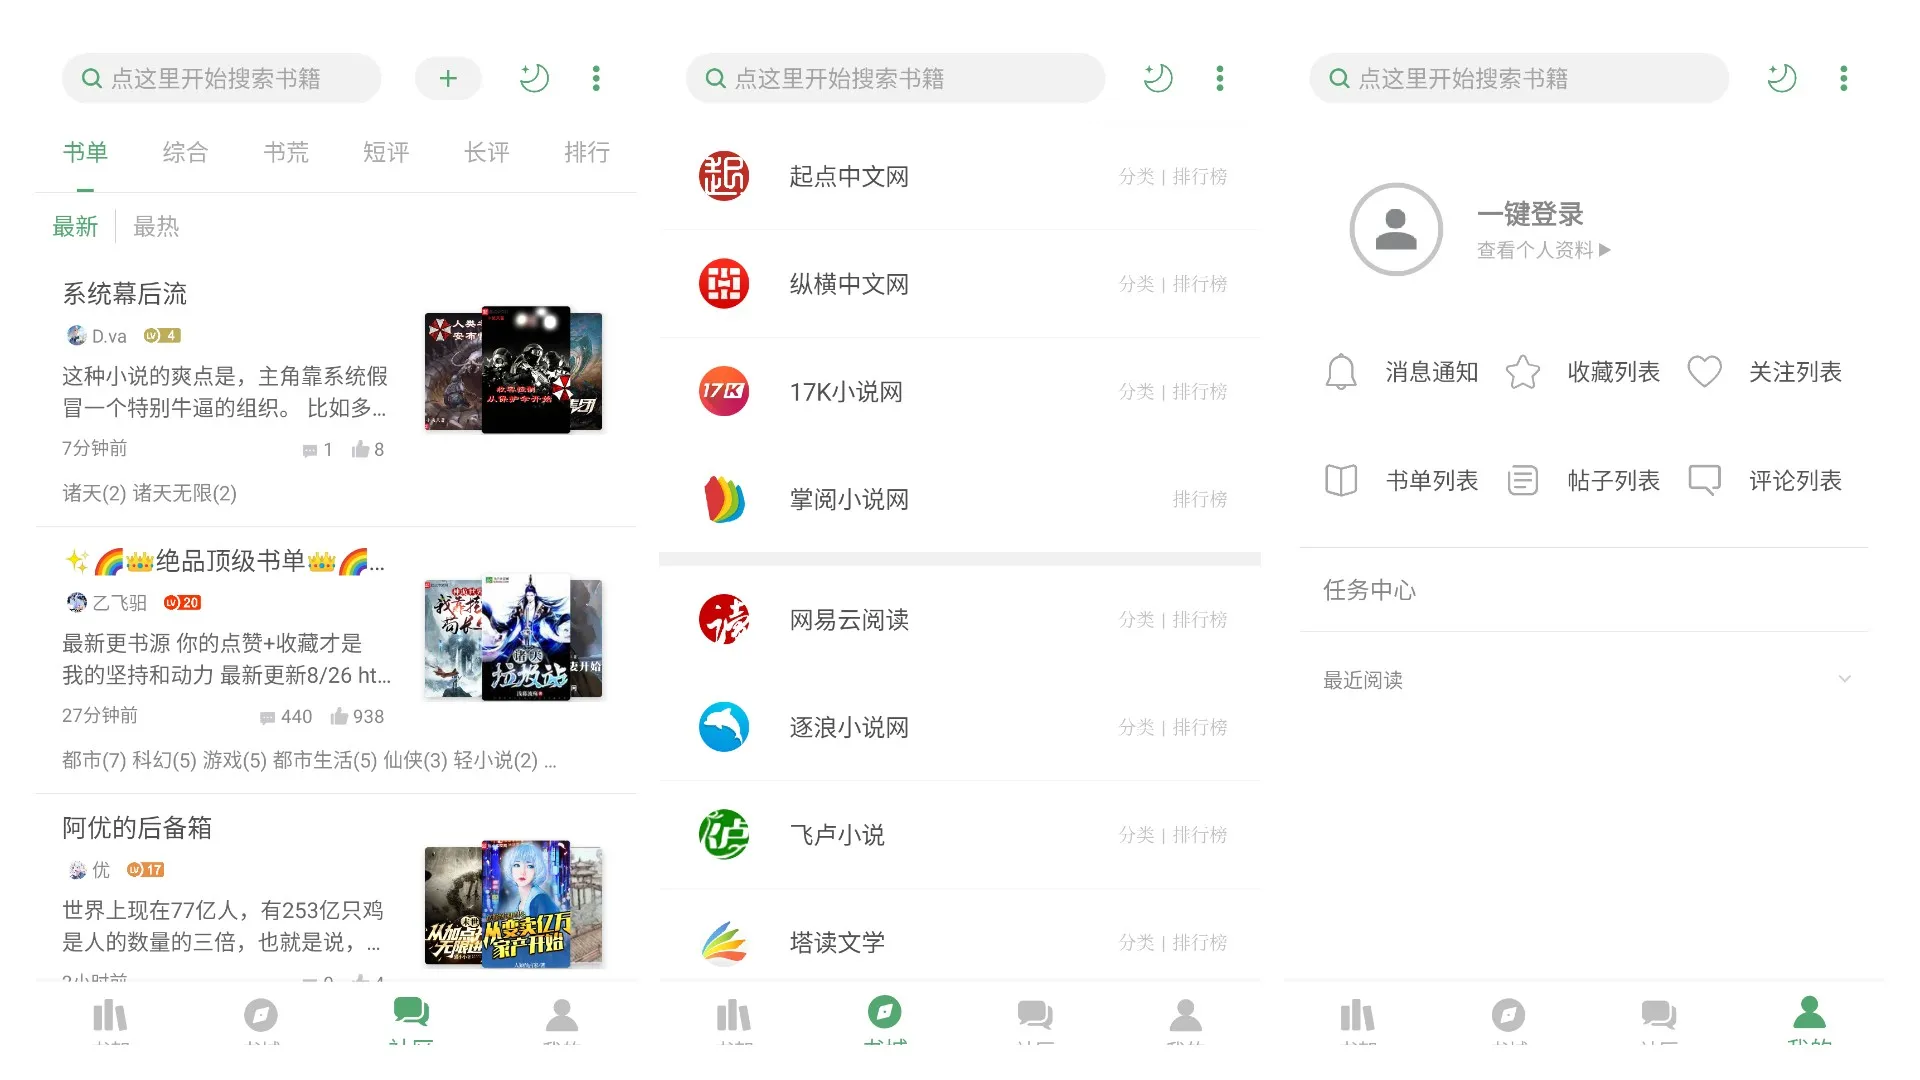The width and height of the screenshot is (1920, 1080).
Task: Open the three-dot overflow menu
Action: coord(596,77)
